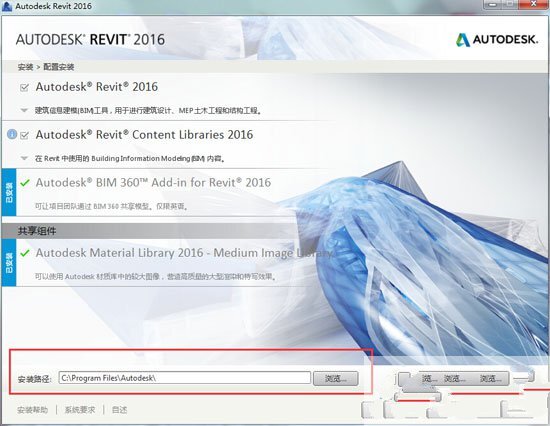The width and height of the screenshot is (550, 426).
Task: Select Autodesk BIM 360 Add-in for Revit 2016
Action: tap(153, 182)
